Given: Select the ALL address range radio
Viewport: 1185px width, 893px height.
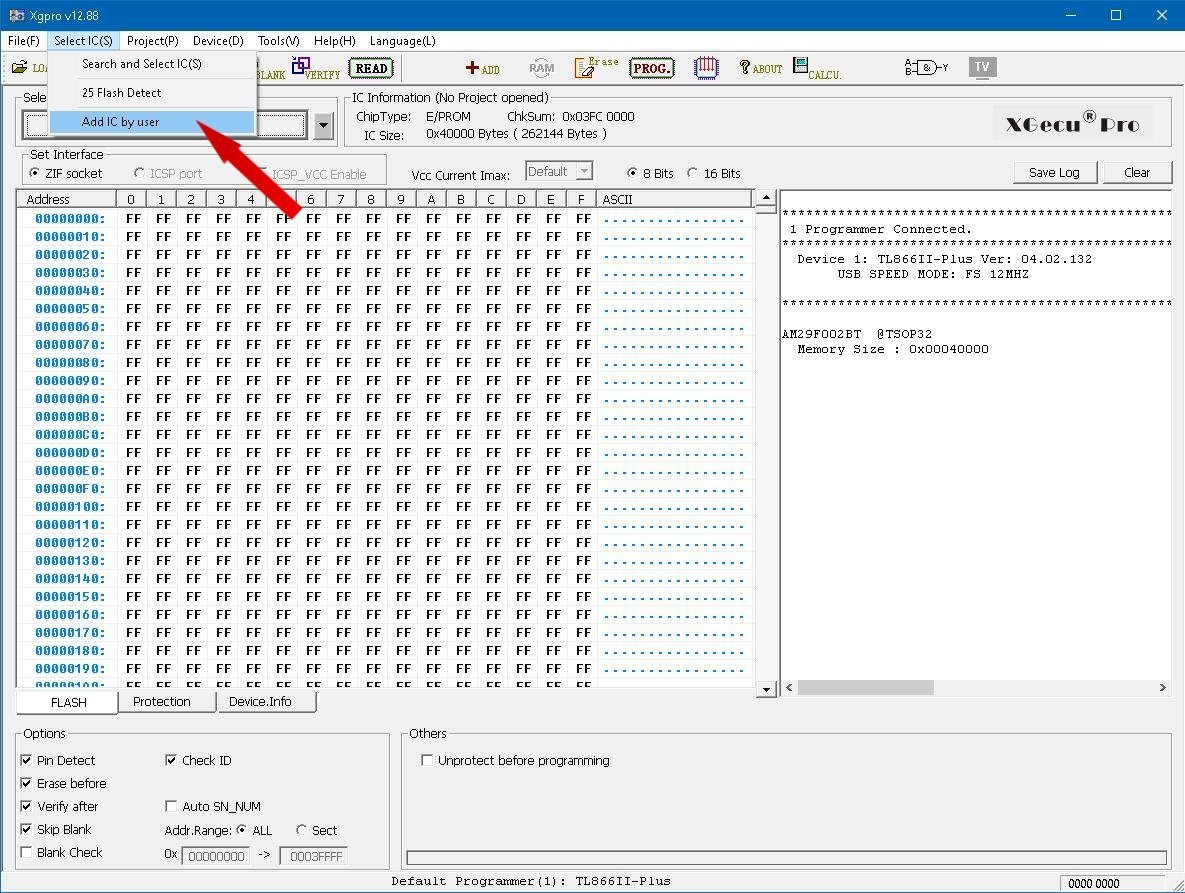Looking at the screenshot, I should [x=241, y=830].
